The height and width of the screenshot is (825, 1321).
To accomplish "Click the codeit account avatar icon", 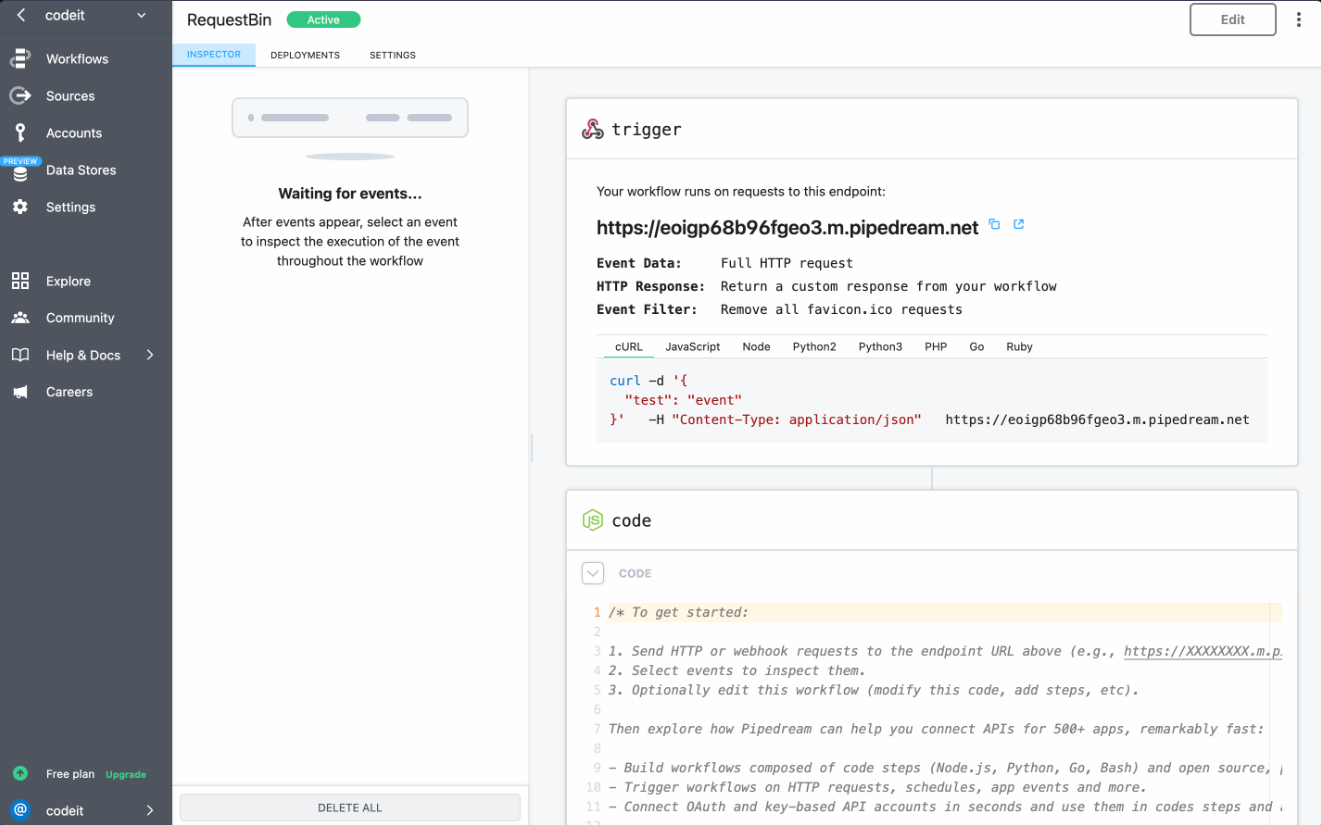I will (20, 810).
